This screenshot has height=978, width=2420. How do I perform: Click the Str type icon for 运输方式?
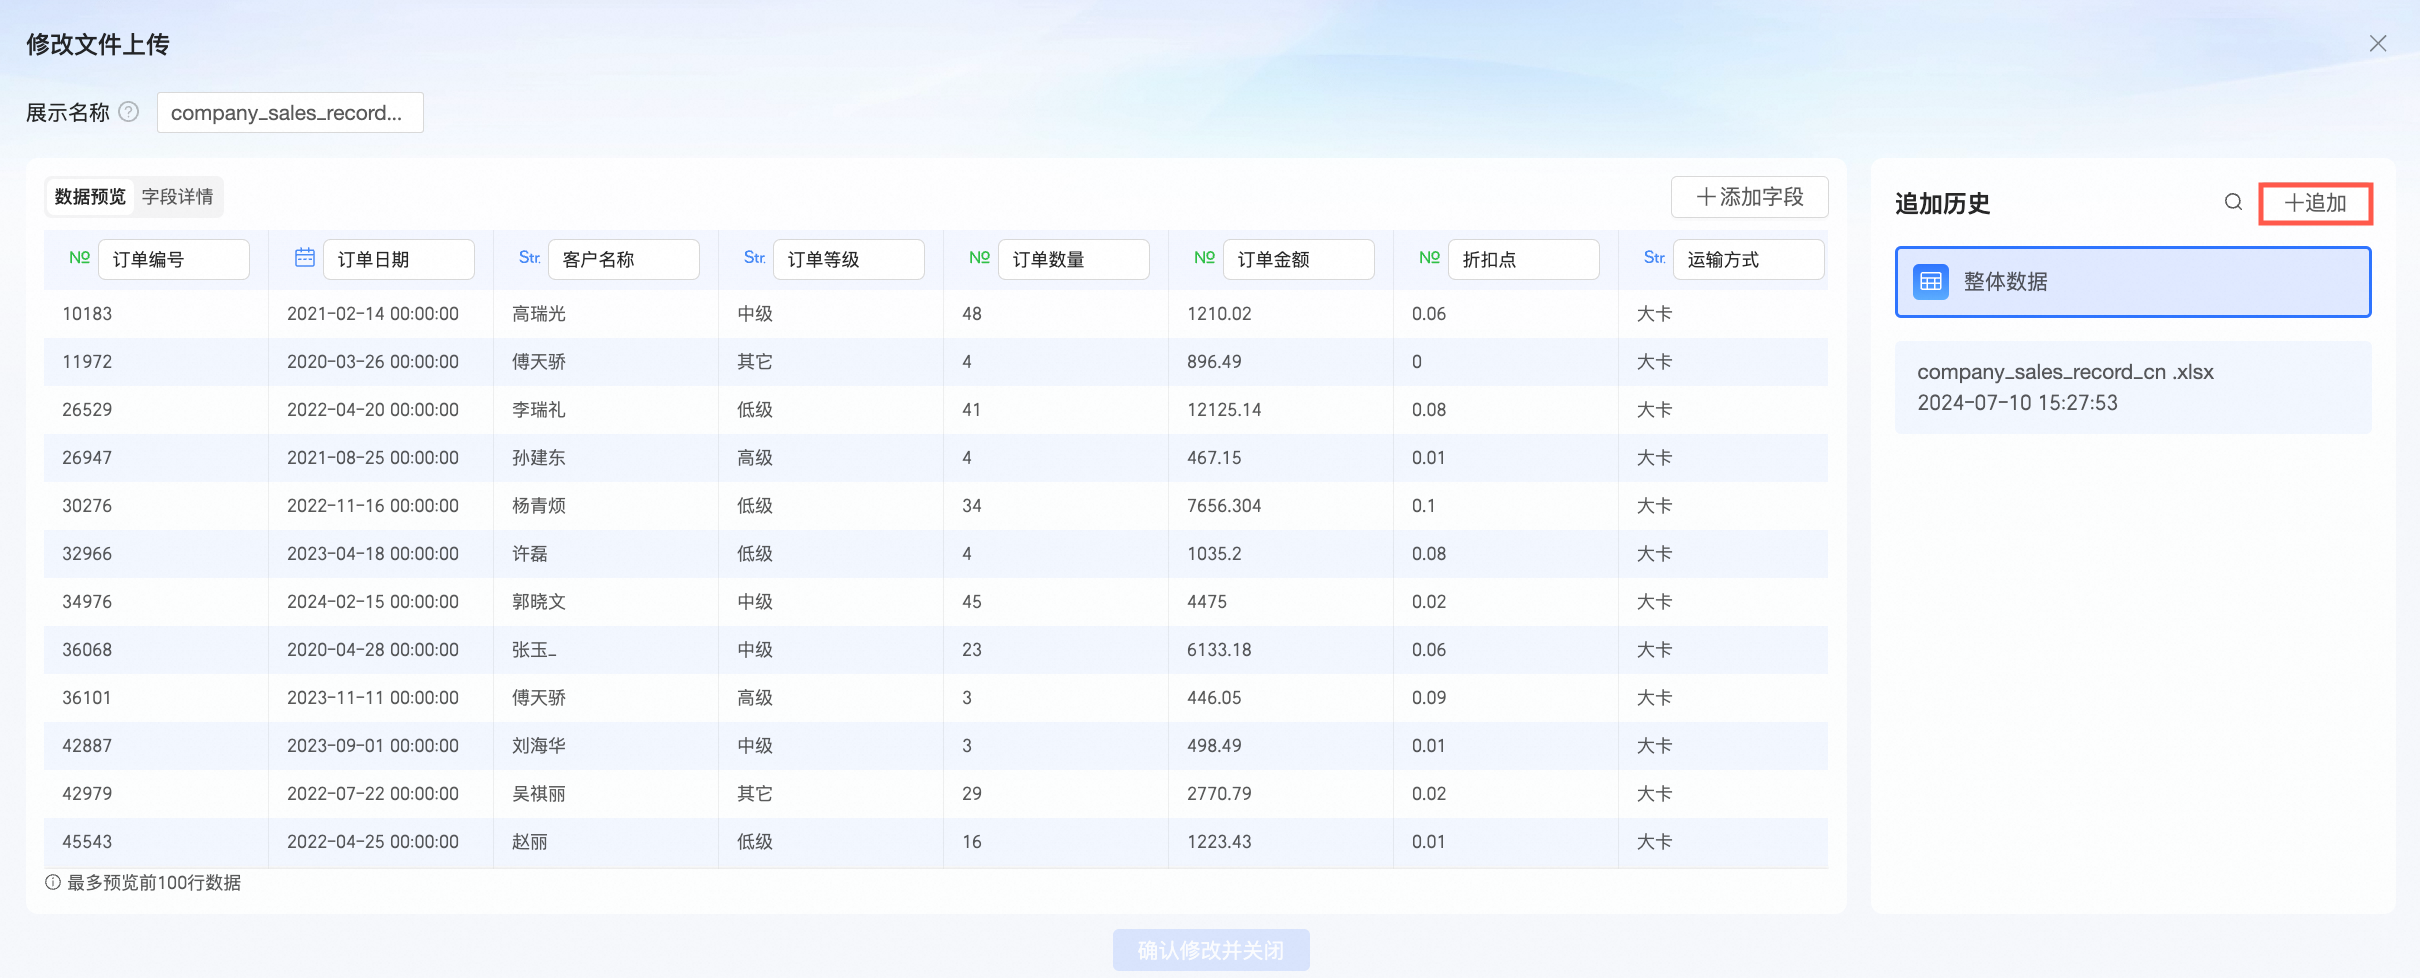pyautogui.click(x=1655, y=258)
